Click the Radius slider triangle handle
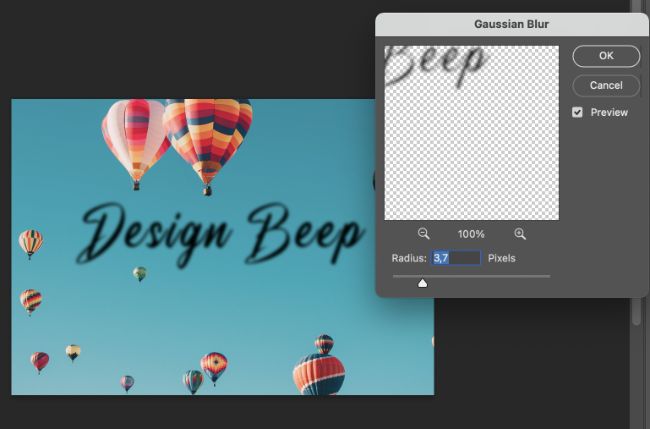Screen dimensions: 650x429 click(x=422, y=284)
